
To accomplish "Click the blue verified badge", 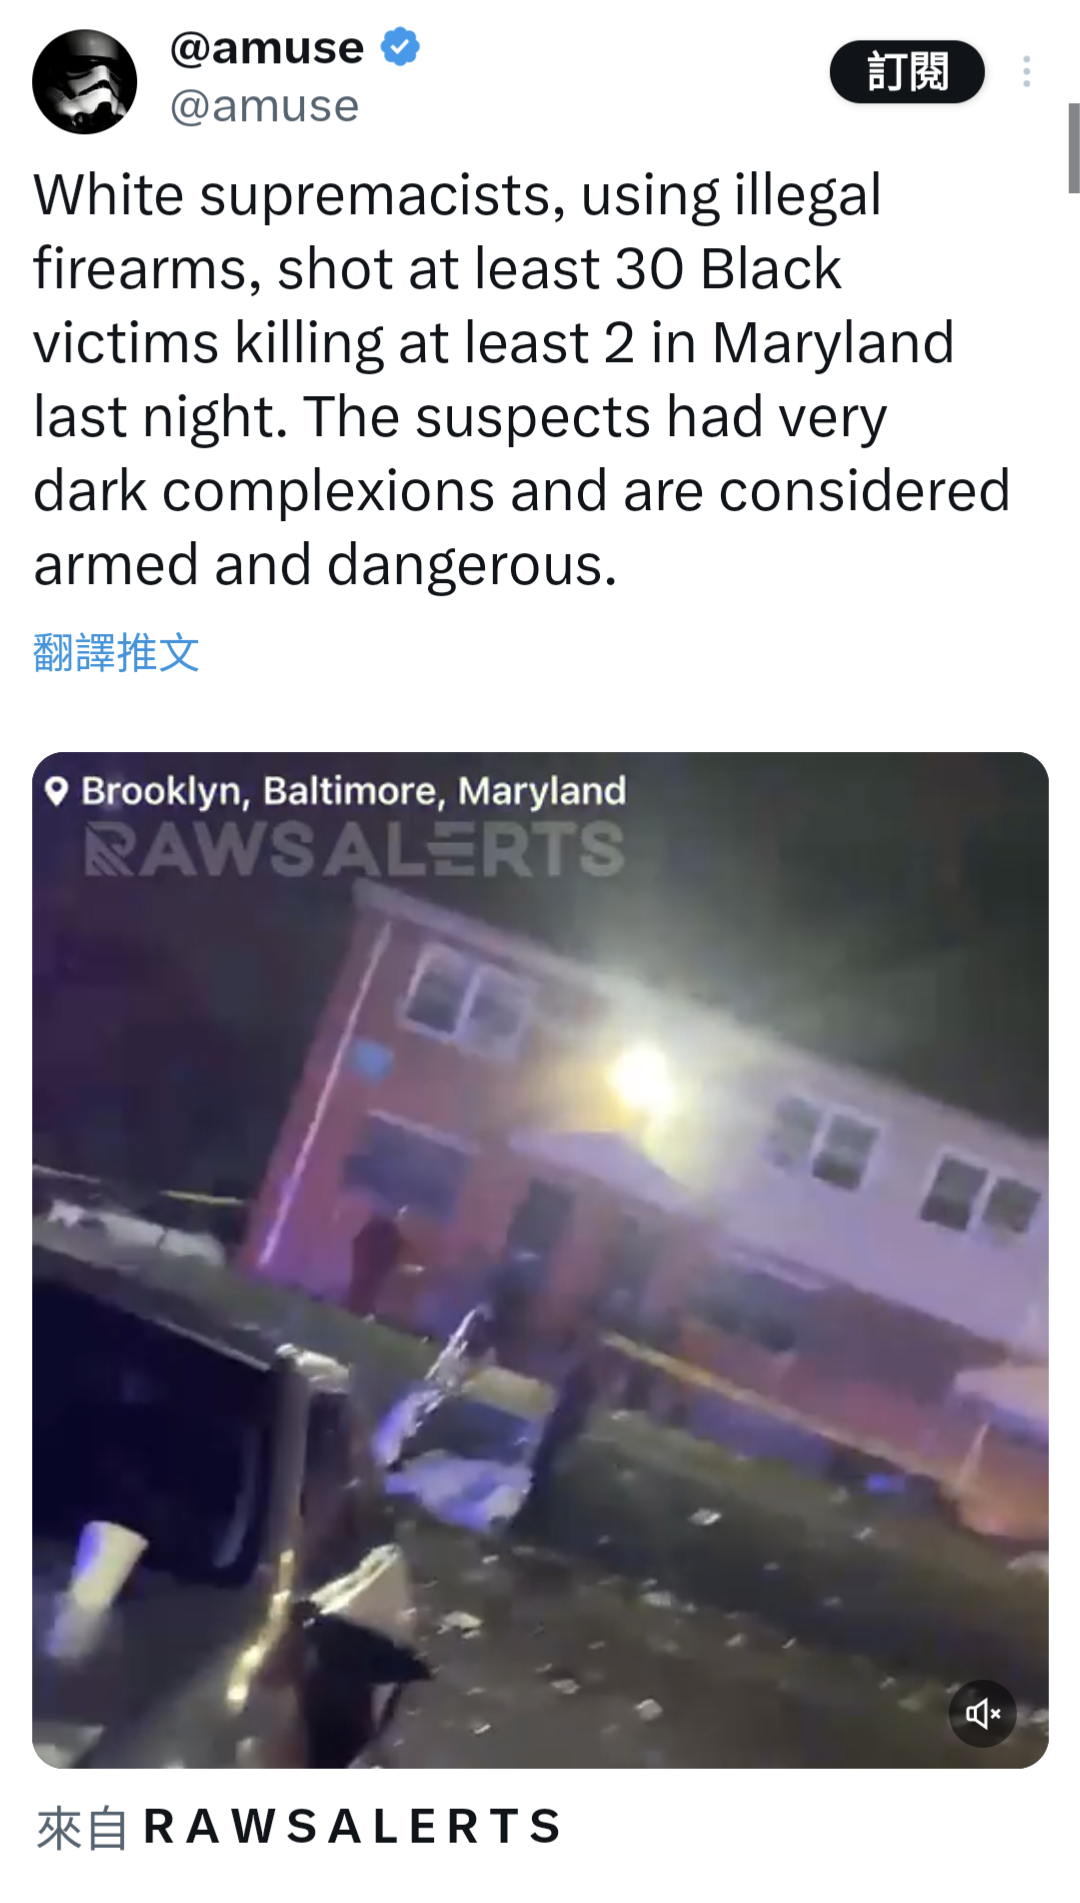I will 400,47.
